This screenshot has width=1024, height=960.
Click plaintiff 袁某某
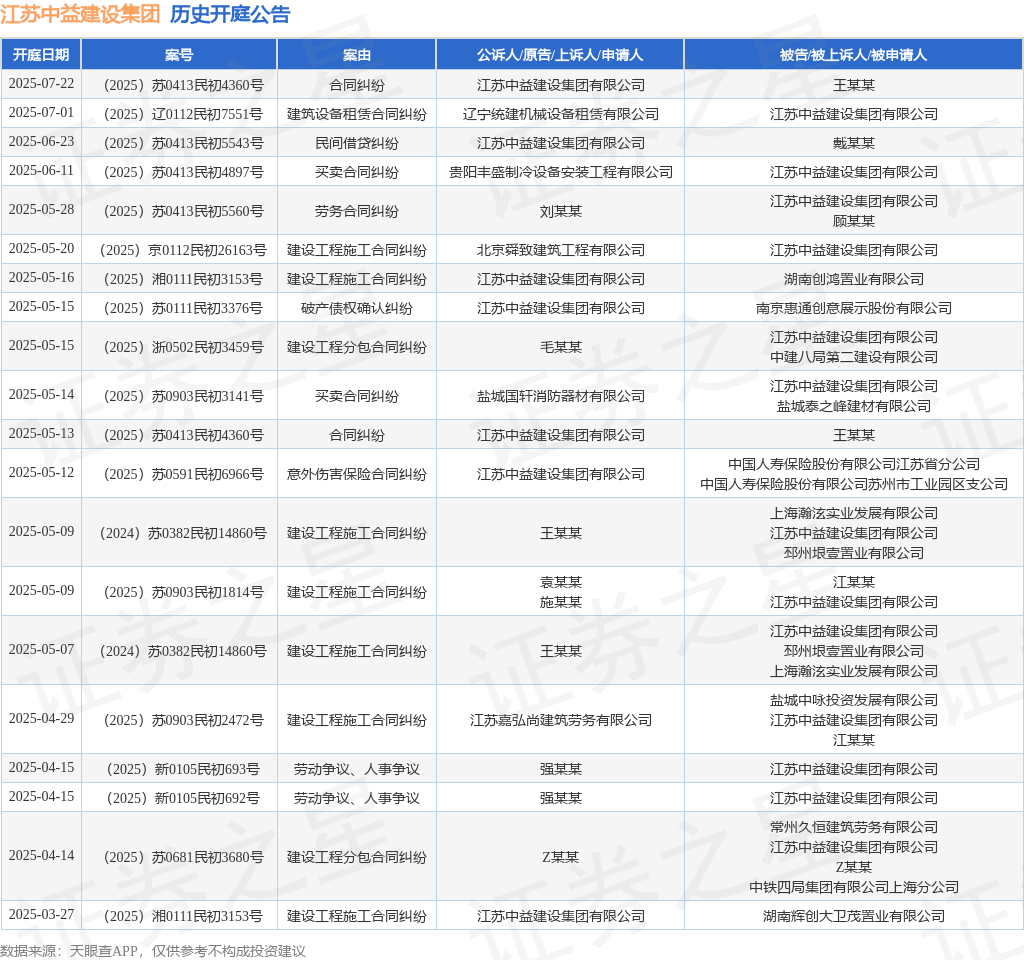point(560,583)
